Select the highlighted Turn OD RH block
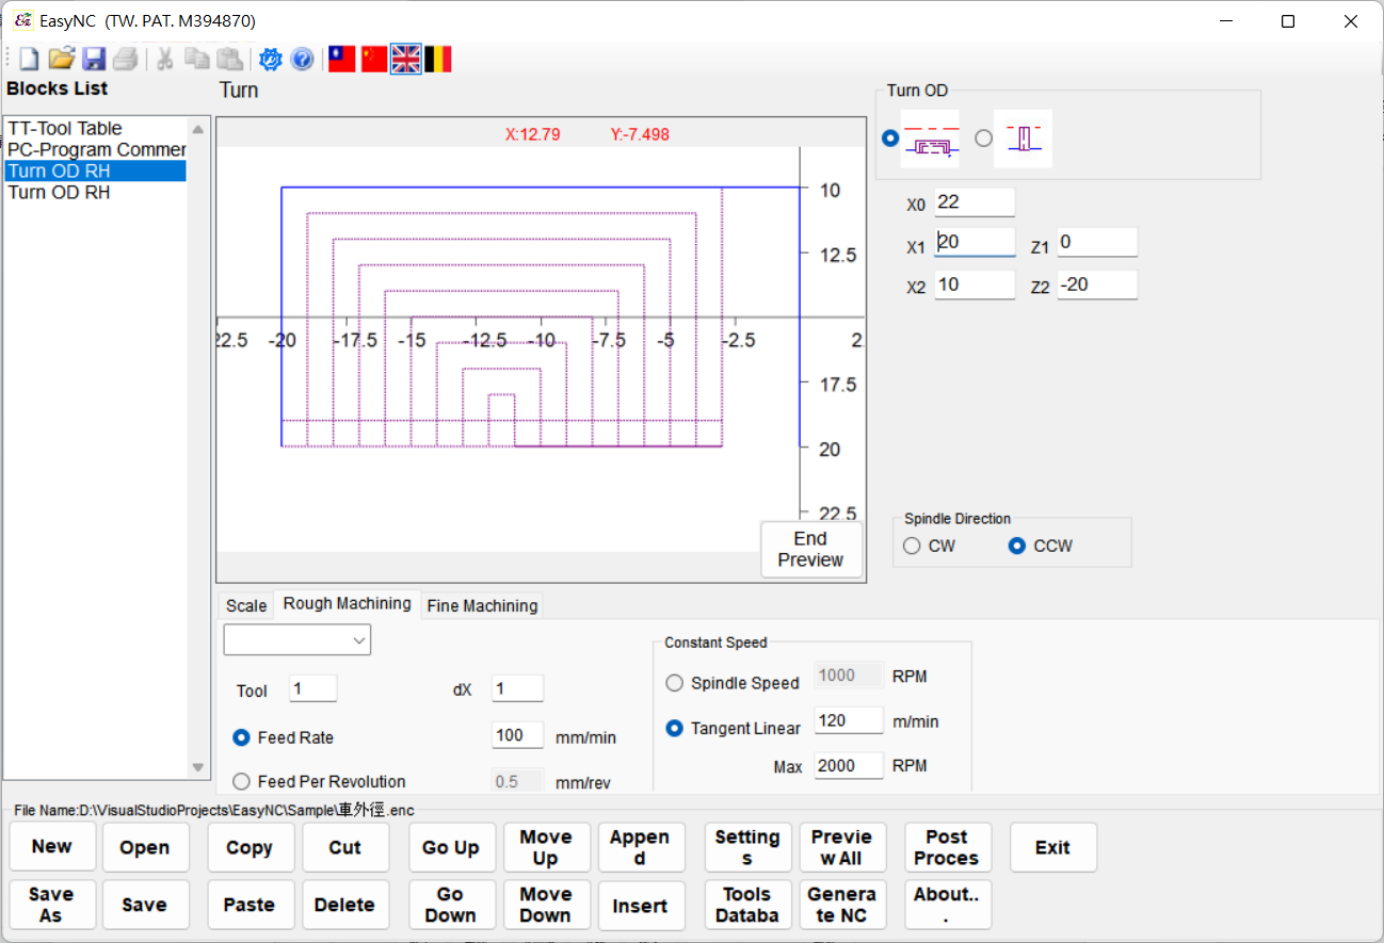1384x944 pixels. (x=96, y=171)
